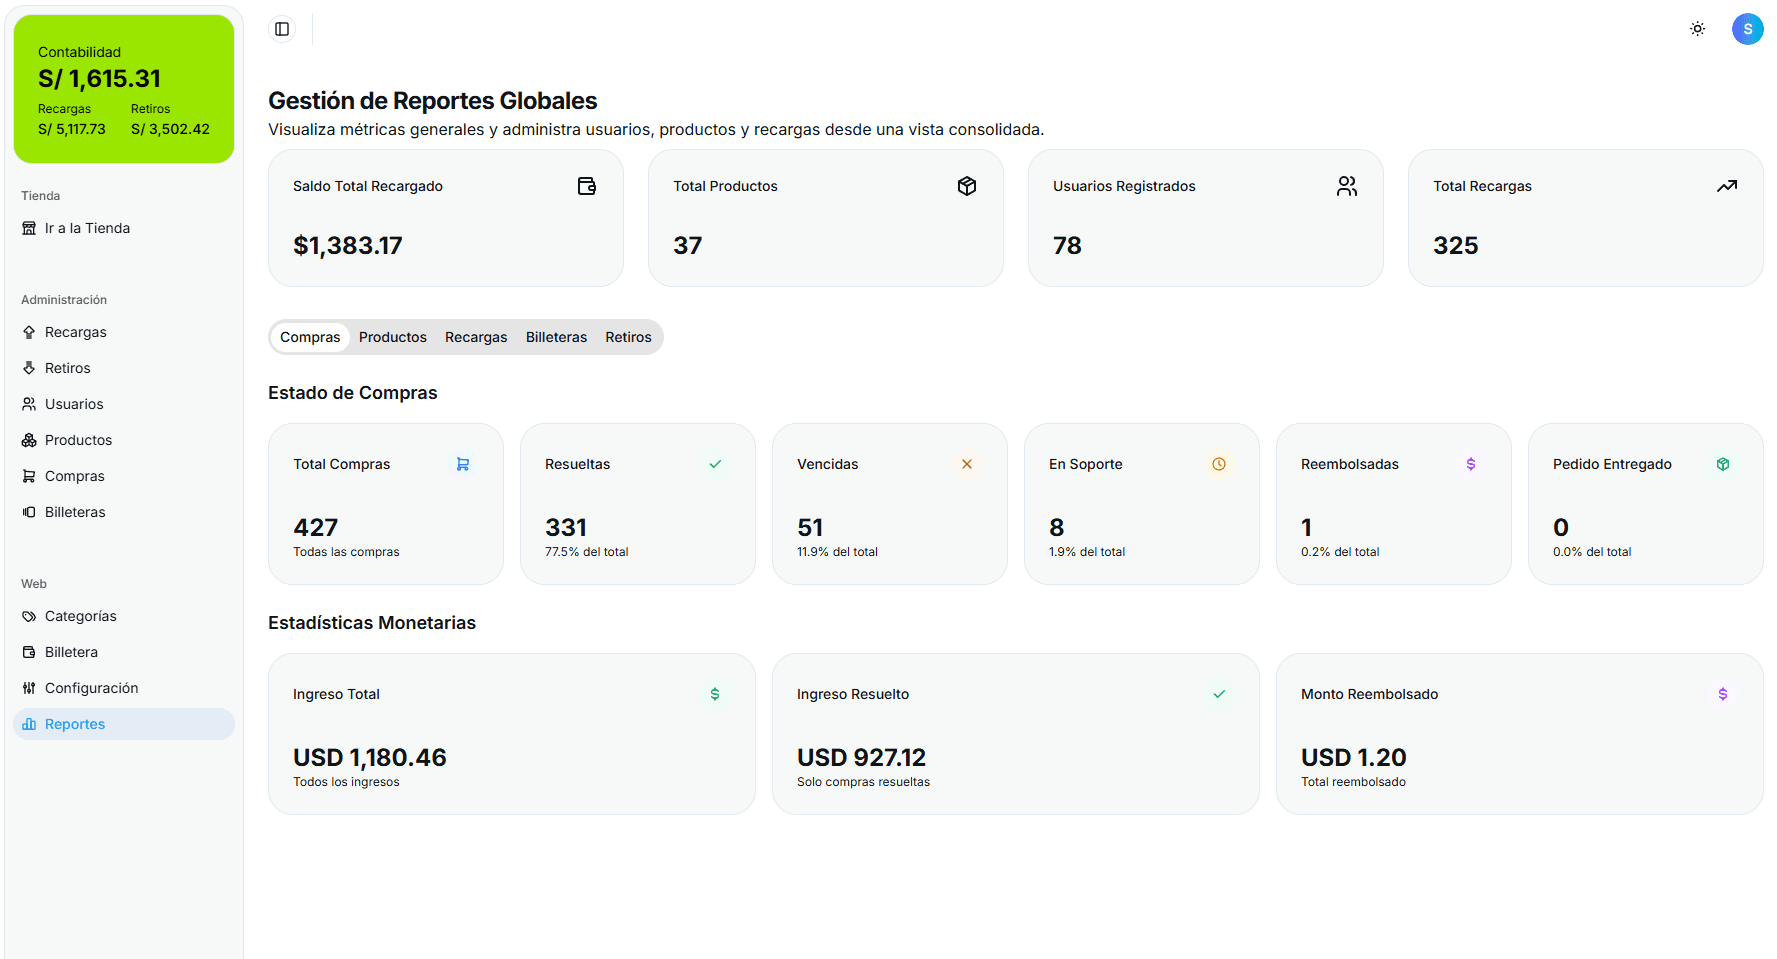The height and width of the screenshot is (959, 1777).
Task: Click the Configuración sliders icon
Action: click(30, 688)
